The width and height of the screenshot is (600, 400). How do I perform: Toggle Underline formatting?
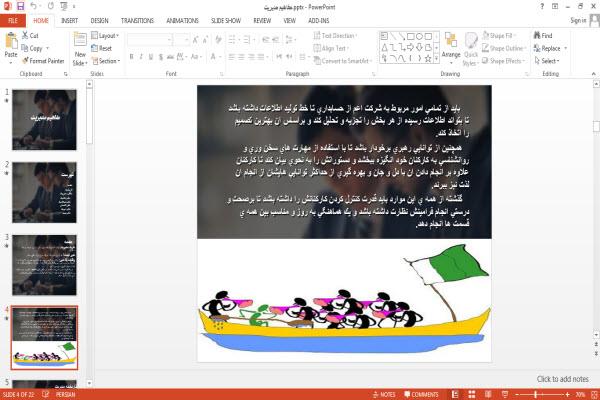[151, 57]
